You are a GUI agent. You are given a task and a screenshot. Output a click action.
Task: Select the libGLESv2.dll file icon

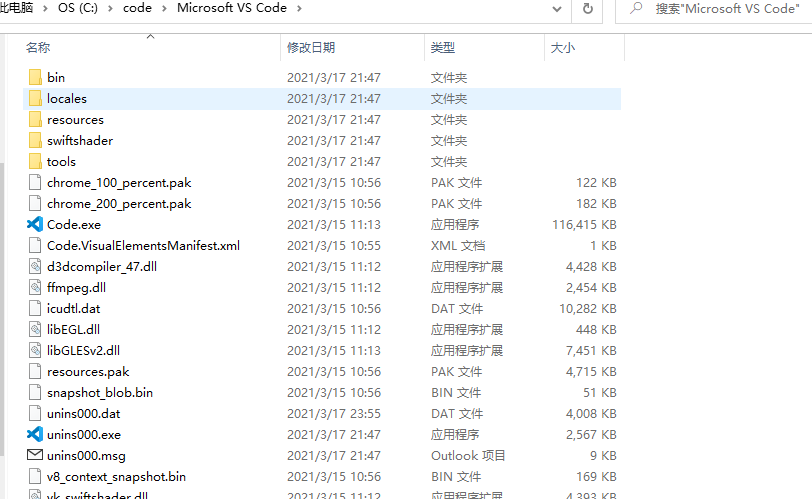35,350
